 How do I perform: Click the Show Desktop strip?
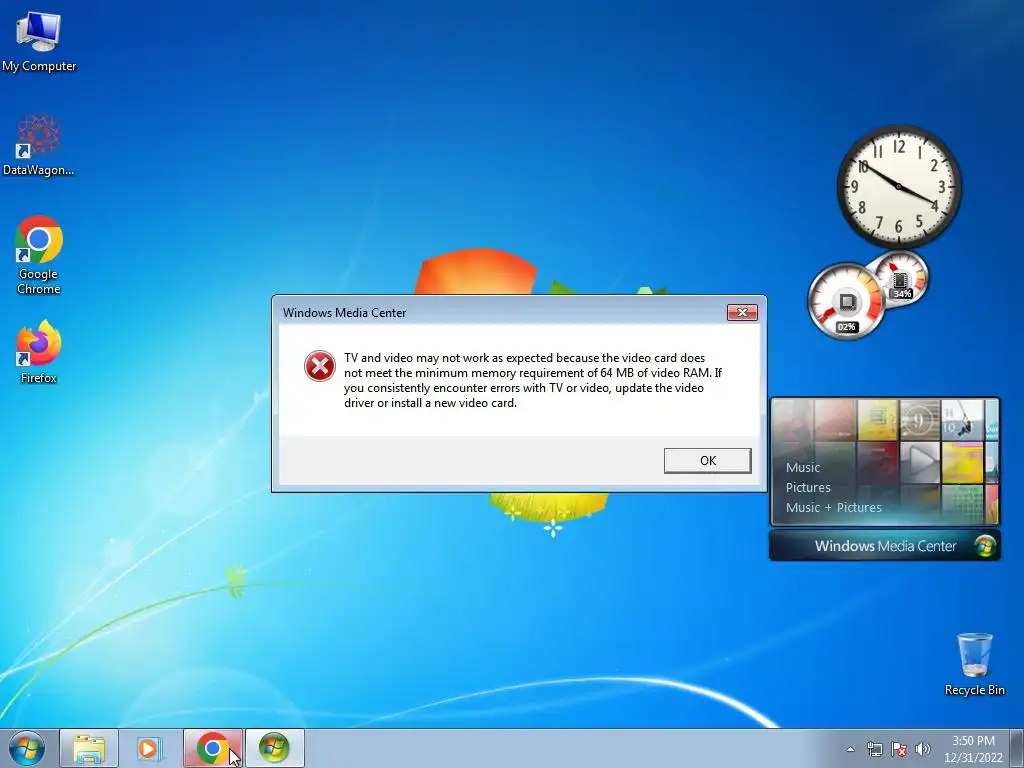coord(1017,748)
